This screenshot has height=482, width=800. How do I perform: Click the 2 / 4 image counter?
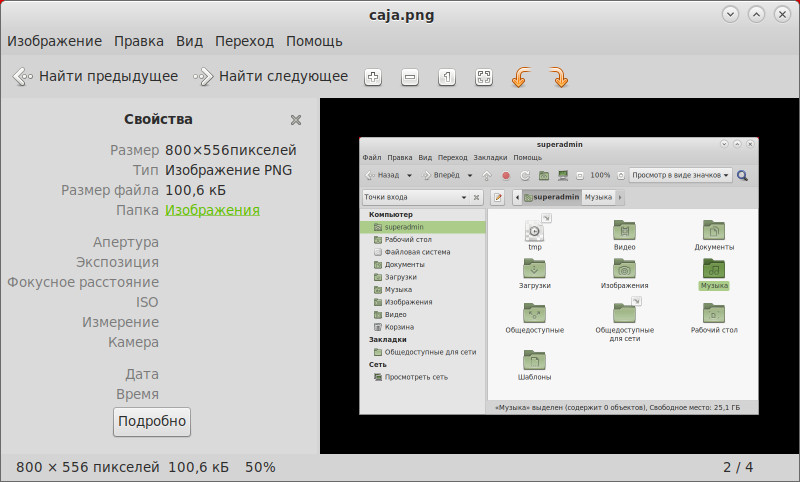(738, 467)
